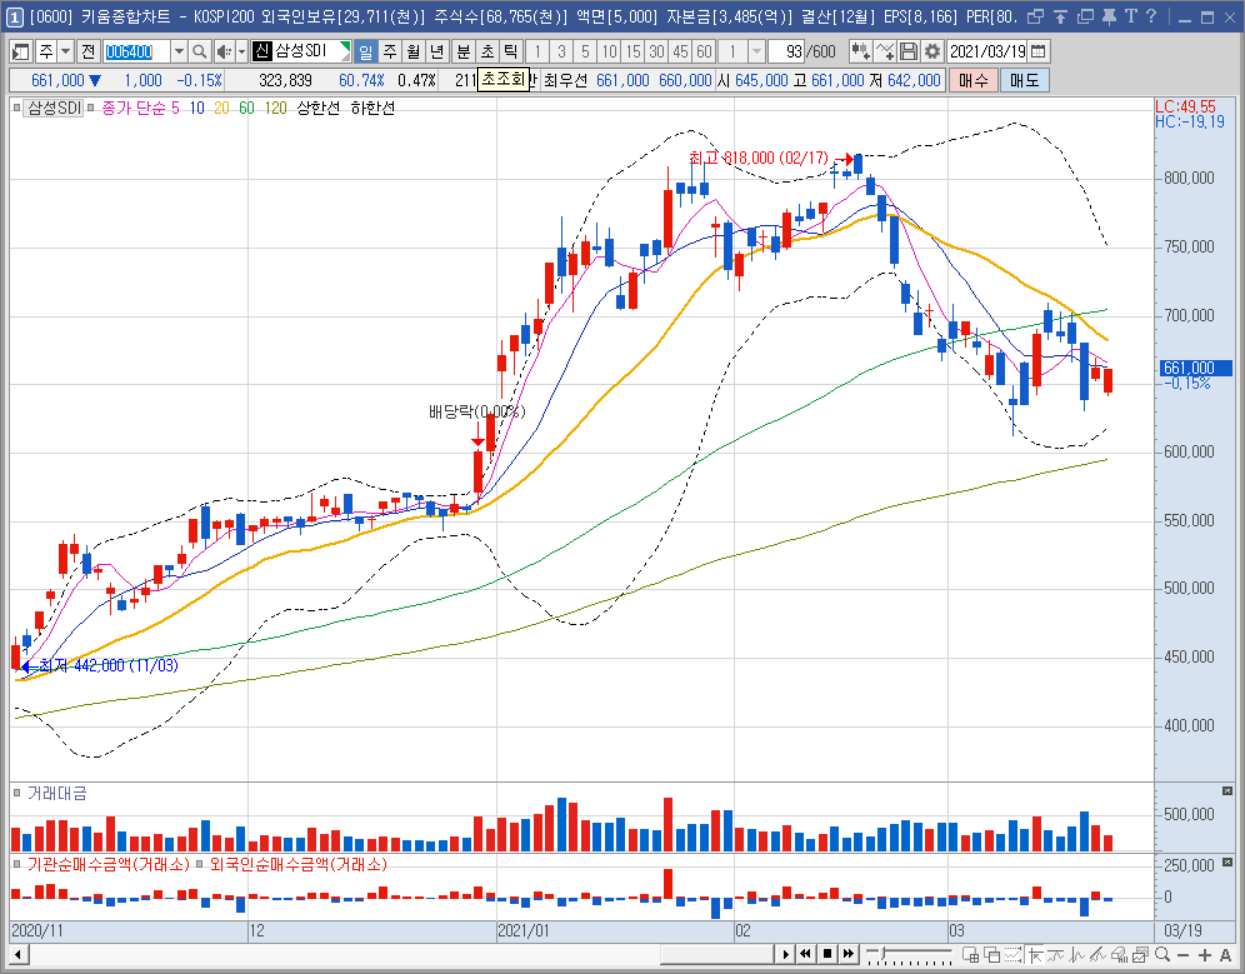
Task: Click the fast forward playback button
Action: (849, 953)
